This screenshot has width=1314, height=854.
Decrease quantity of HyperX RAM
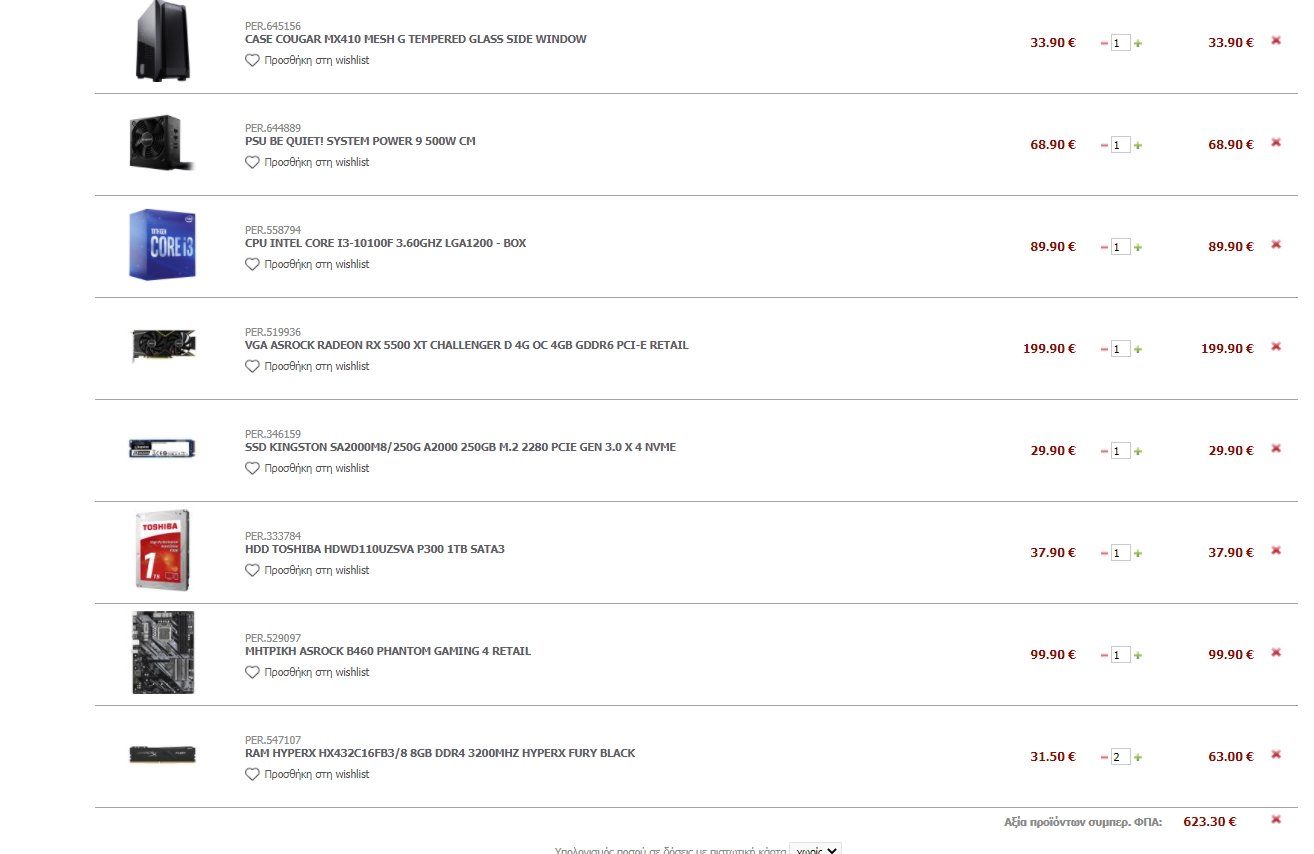pyautogui.click(x=1105, y=757)
